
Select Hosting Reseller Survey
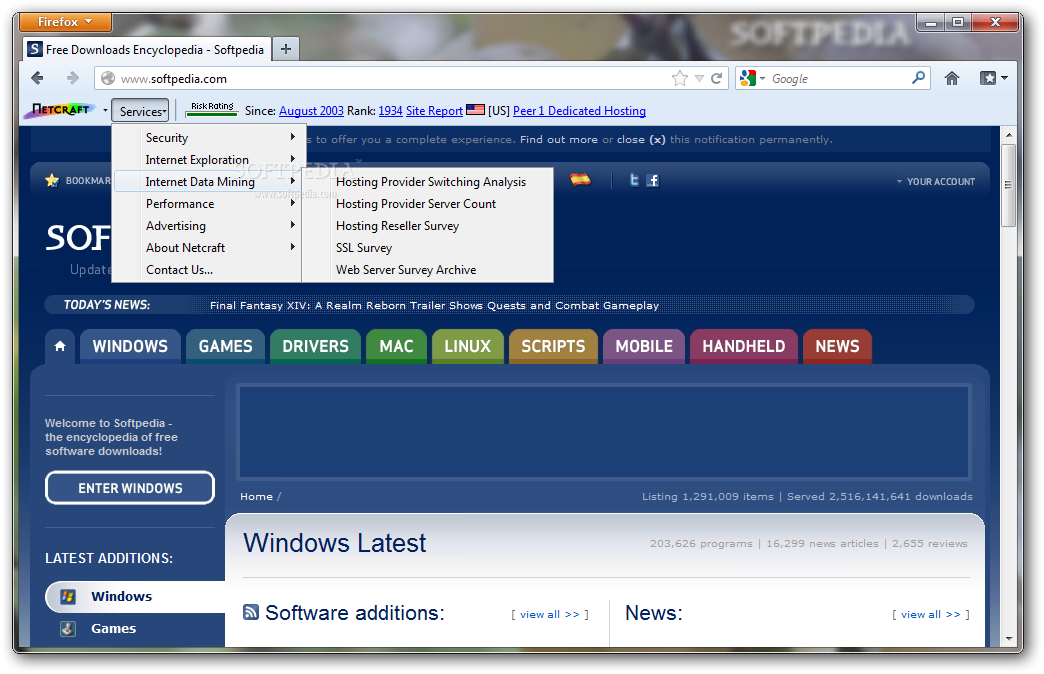pyautogui.click(x=428, y=225)
